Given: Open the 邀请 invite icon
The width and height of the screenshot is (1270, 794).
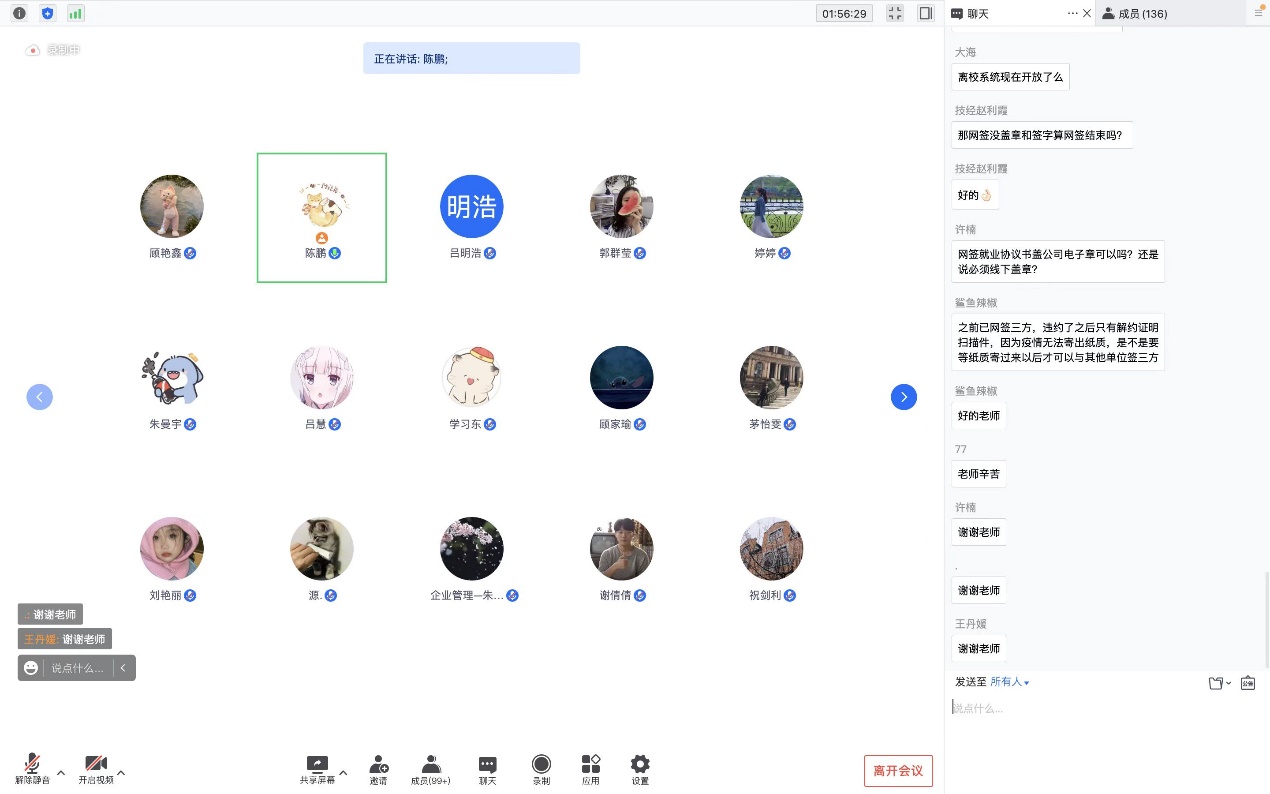Looking at the screenshot, I should point(379,767).
